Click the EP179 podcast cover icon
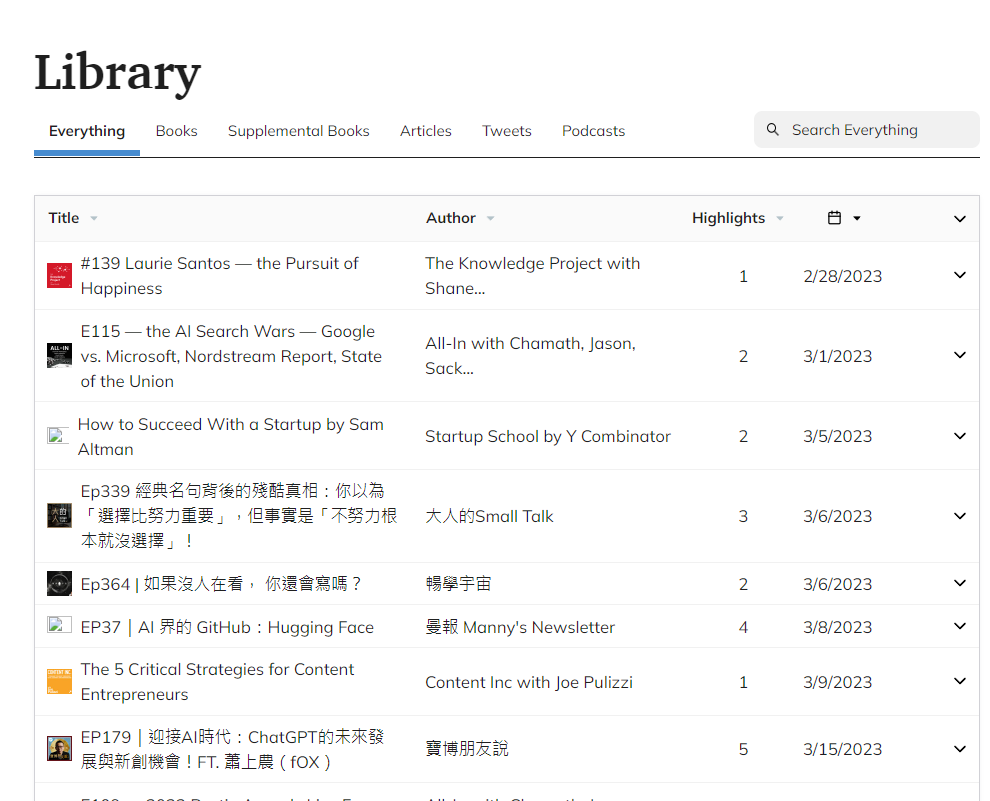990x801 pixels. [59, 749]
